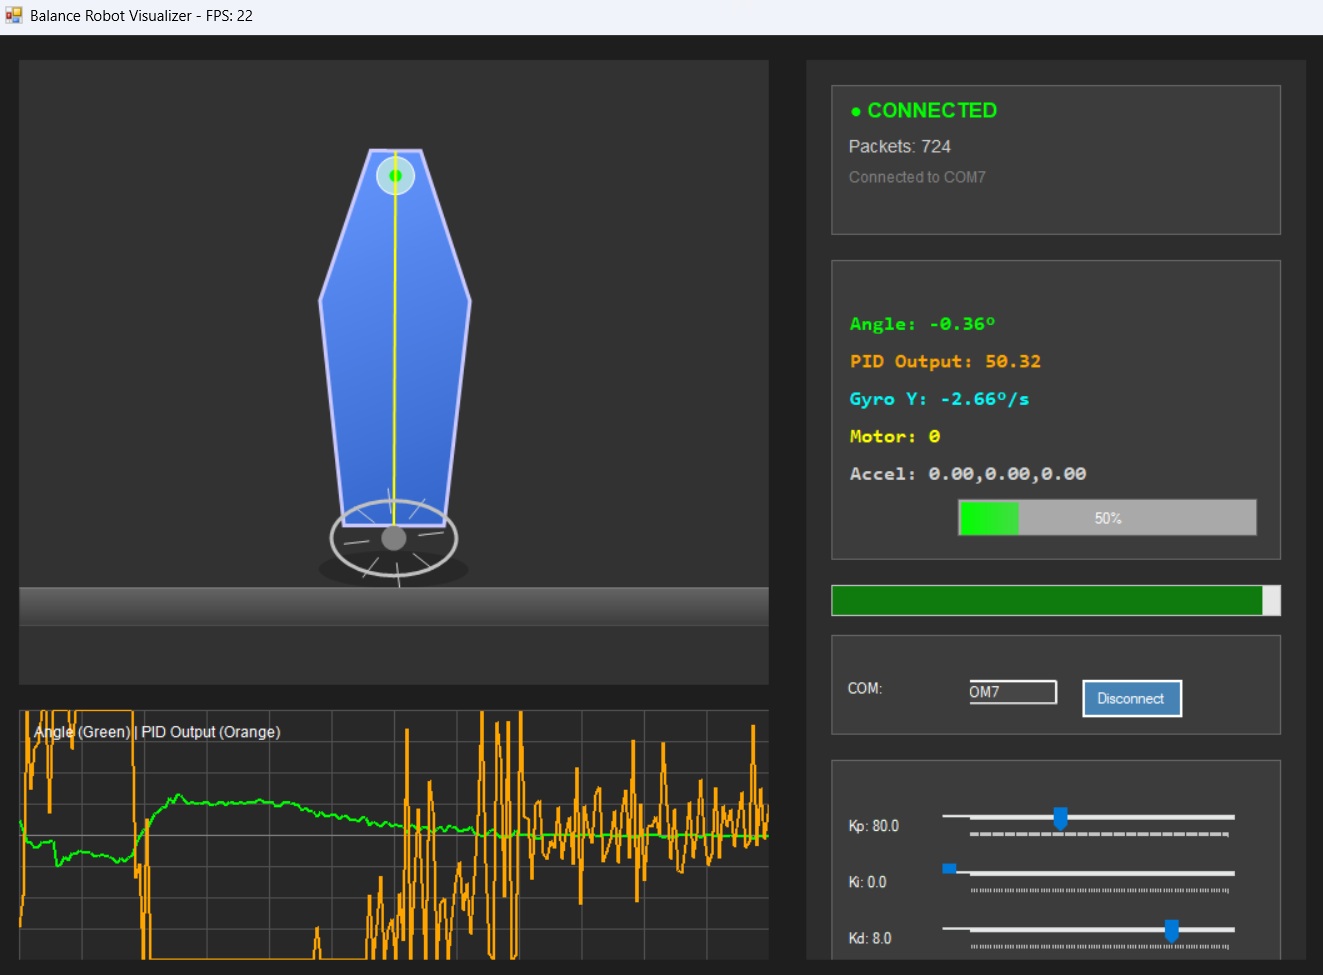Click the graph legend label text
This screenshot has height=975, width=1323.
click(157, 732)
